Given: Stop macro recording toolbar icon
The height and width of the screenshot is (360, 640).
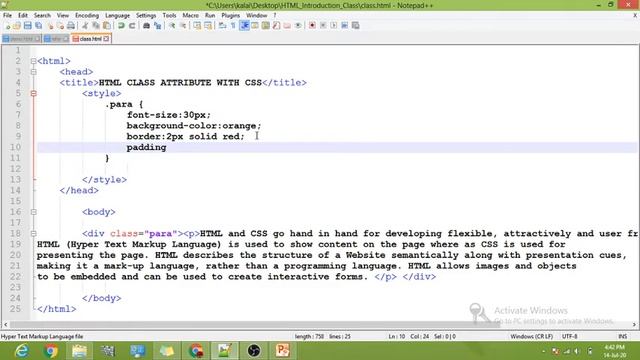Looking at the screenshot, I should point(323,25).
